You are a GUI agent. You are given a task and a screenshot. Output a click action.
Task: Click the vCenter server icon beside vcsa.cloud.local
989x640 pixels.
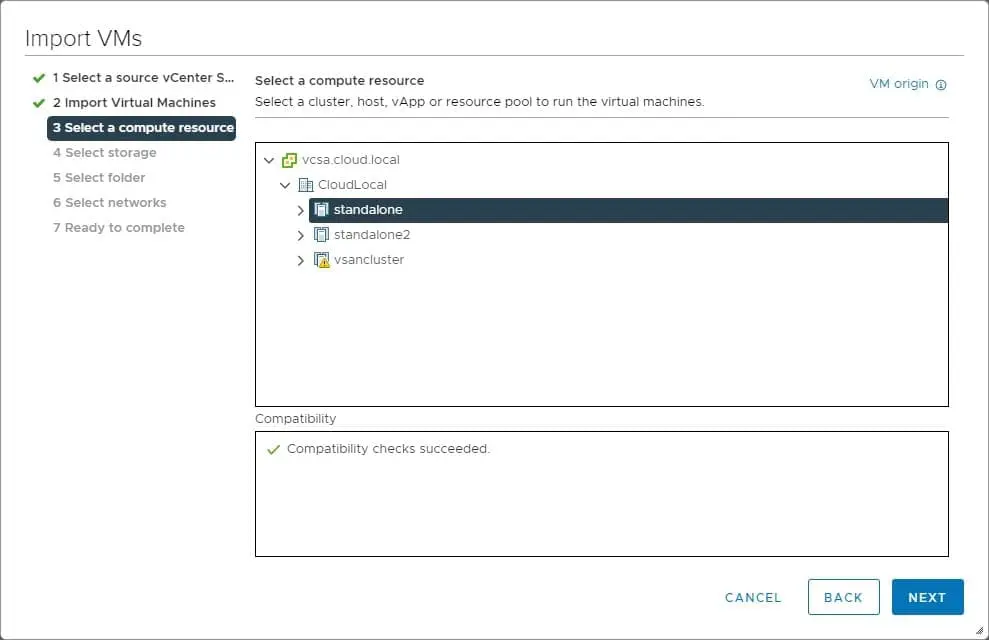pos(290,160)
